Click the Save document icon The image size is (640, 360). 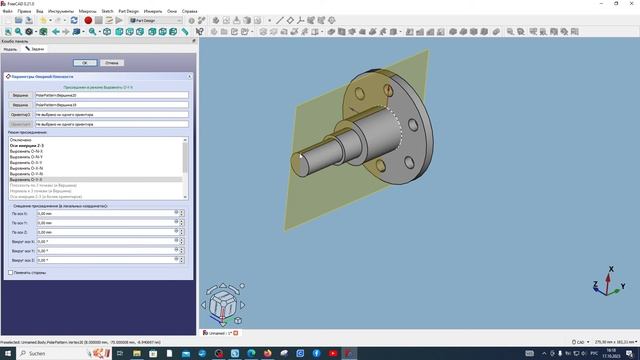click(29, 20)
